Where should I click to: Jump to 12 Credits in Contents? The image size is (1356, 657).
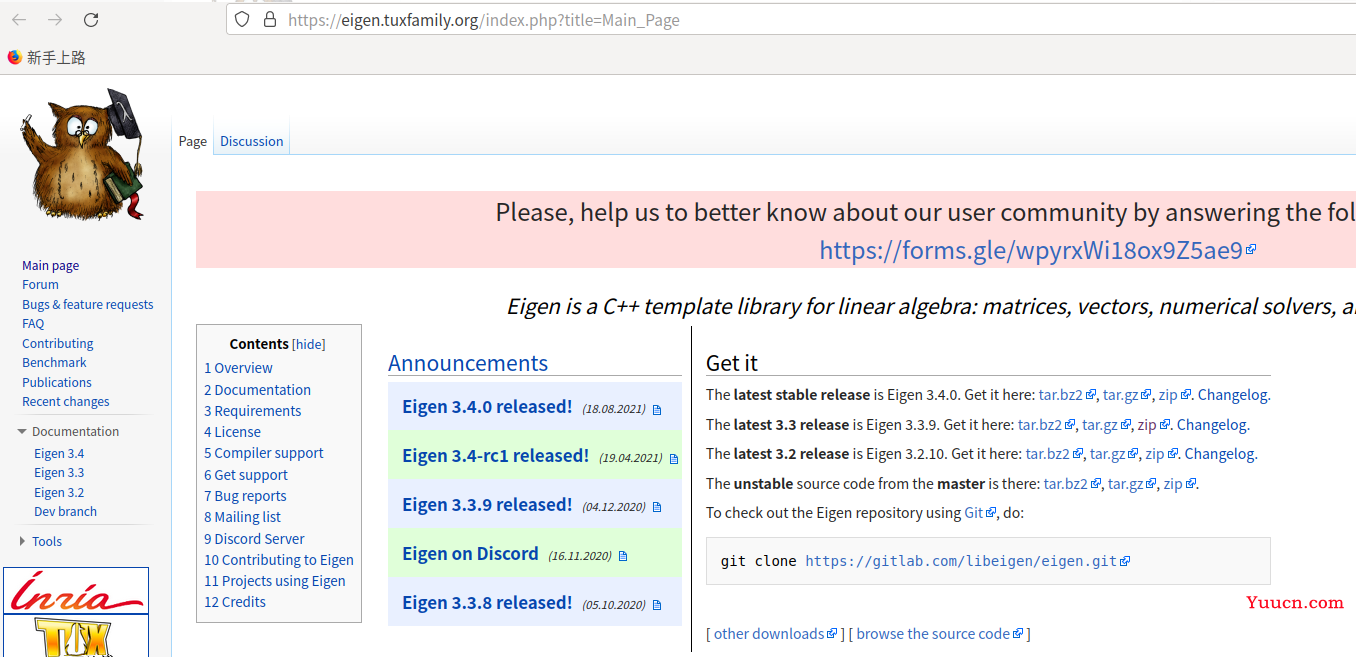pos(235,602)
